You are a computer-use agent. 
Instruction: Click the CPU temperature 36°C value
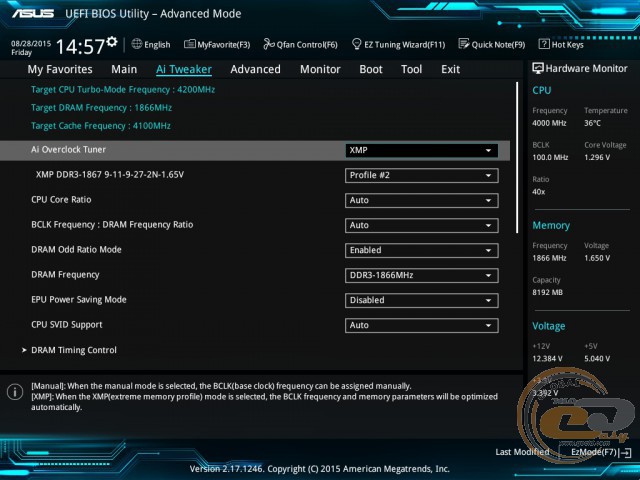point(592,123)
